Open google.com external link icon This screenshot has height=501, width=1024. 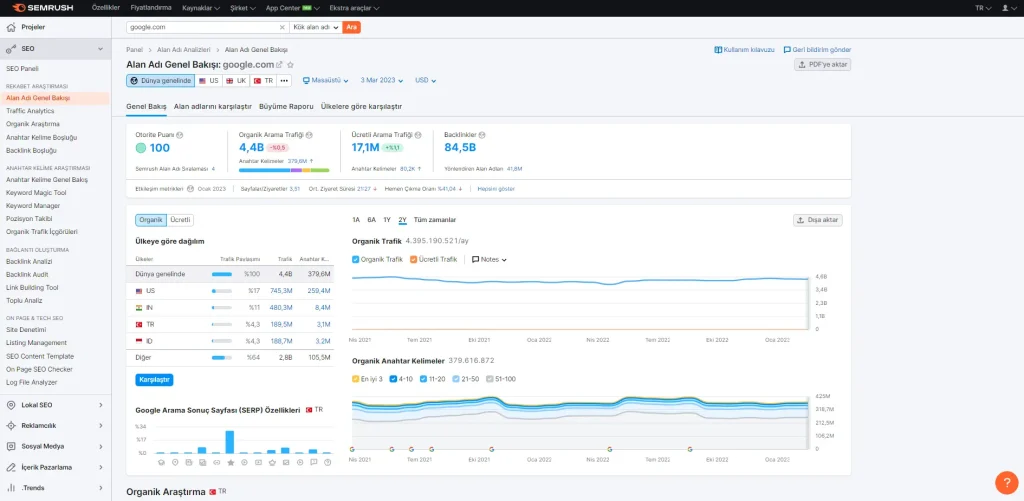[280, 65]
